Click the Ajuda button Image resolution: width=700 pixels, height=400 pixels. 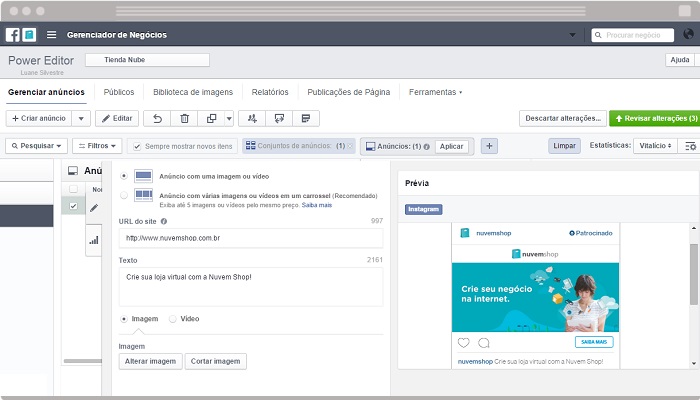(680, 60)
